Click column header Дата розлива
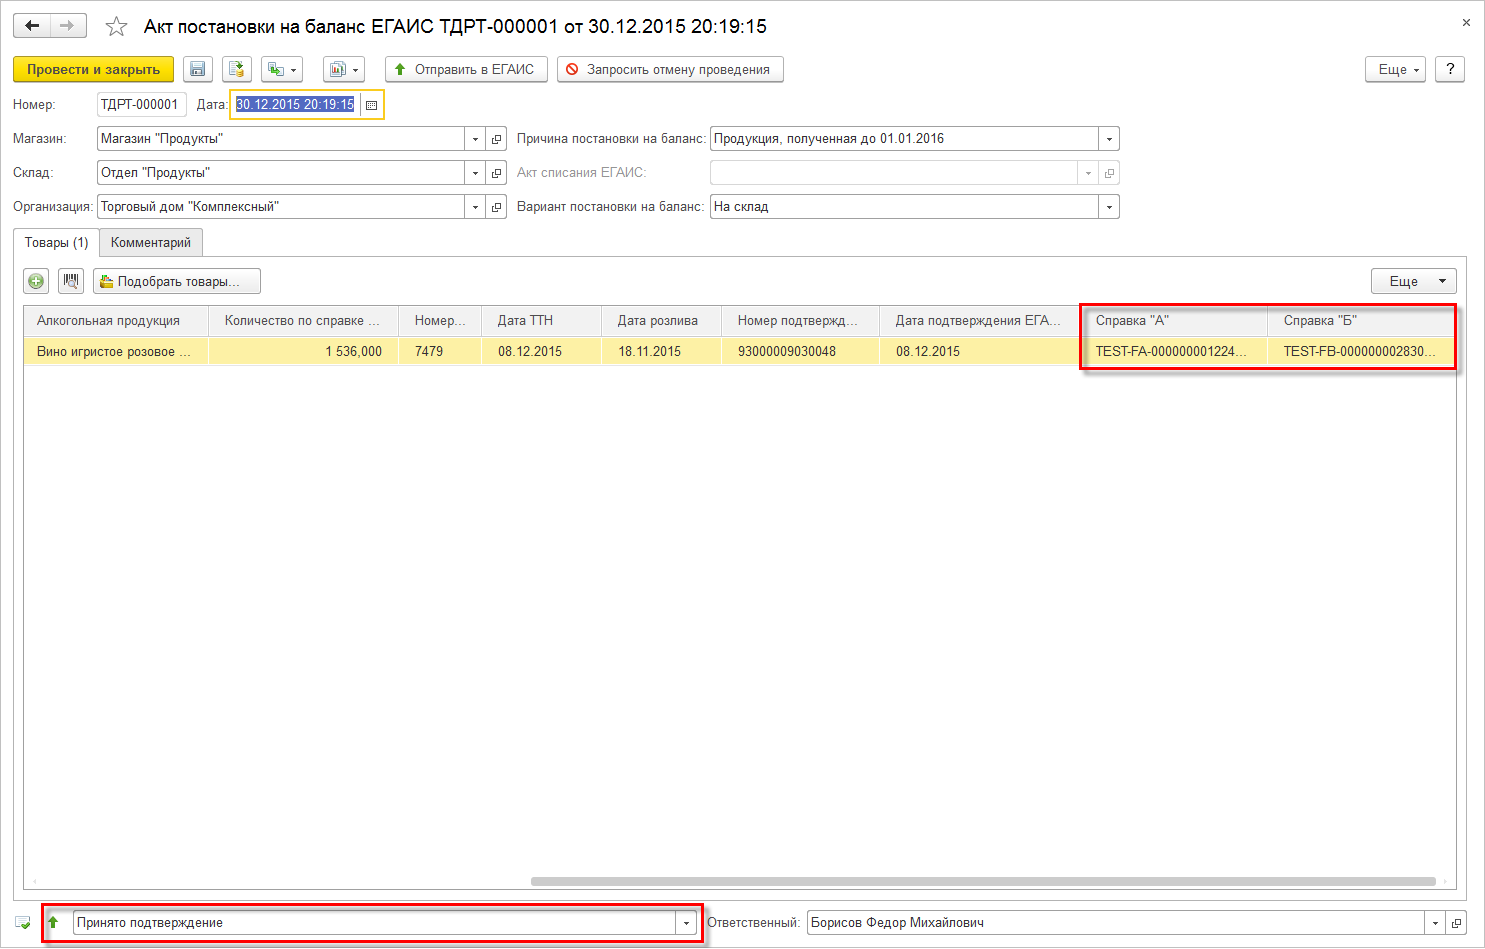The image size is (1485, 949). point(661,321)
